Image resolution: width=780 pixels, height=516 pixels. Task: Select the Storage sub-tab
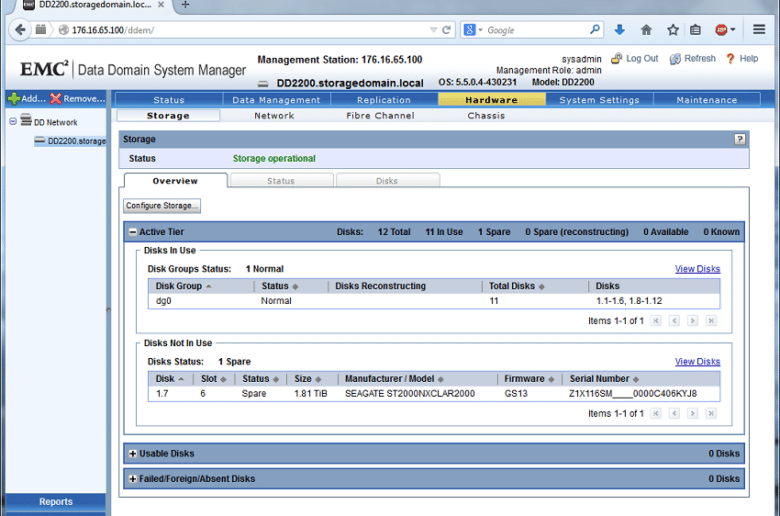(168, 115)
